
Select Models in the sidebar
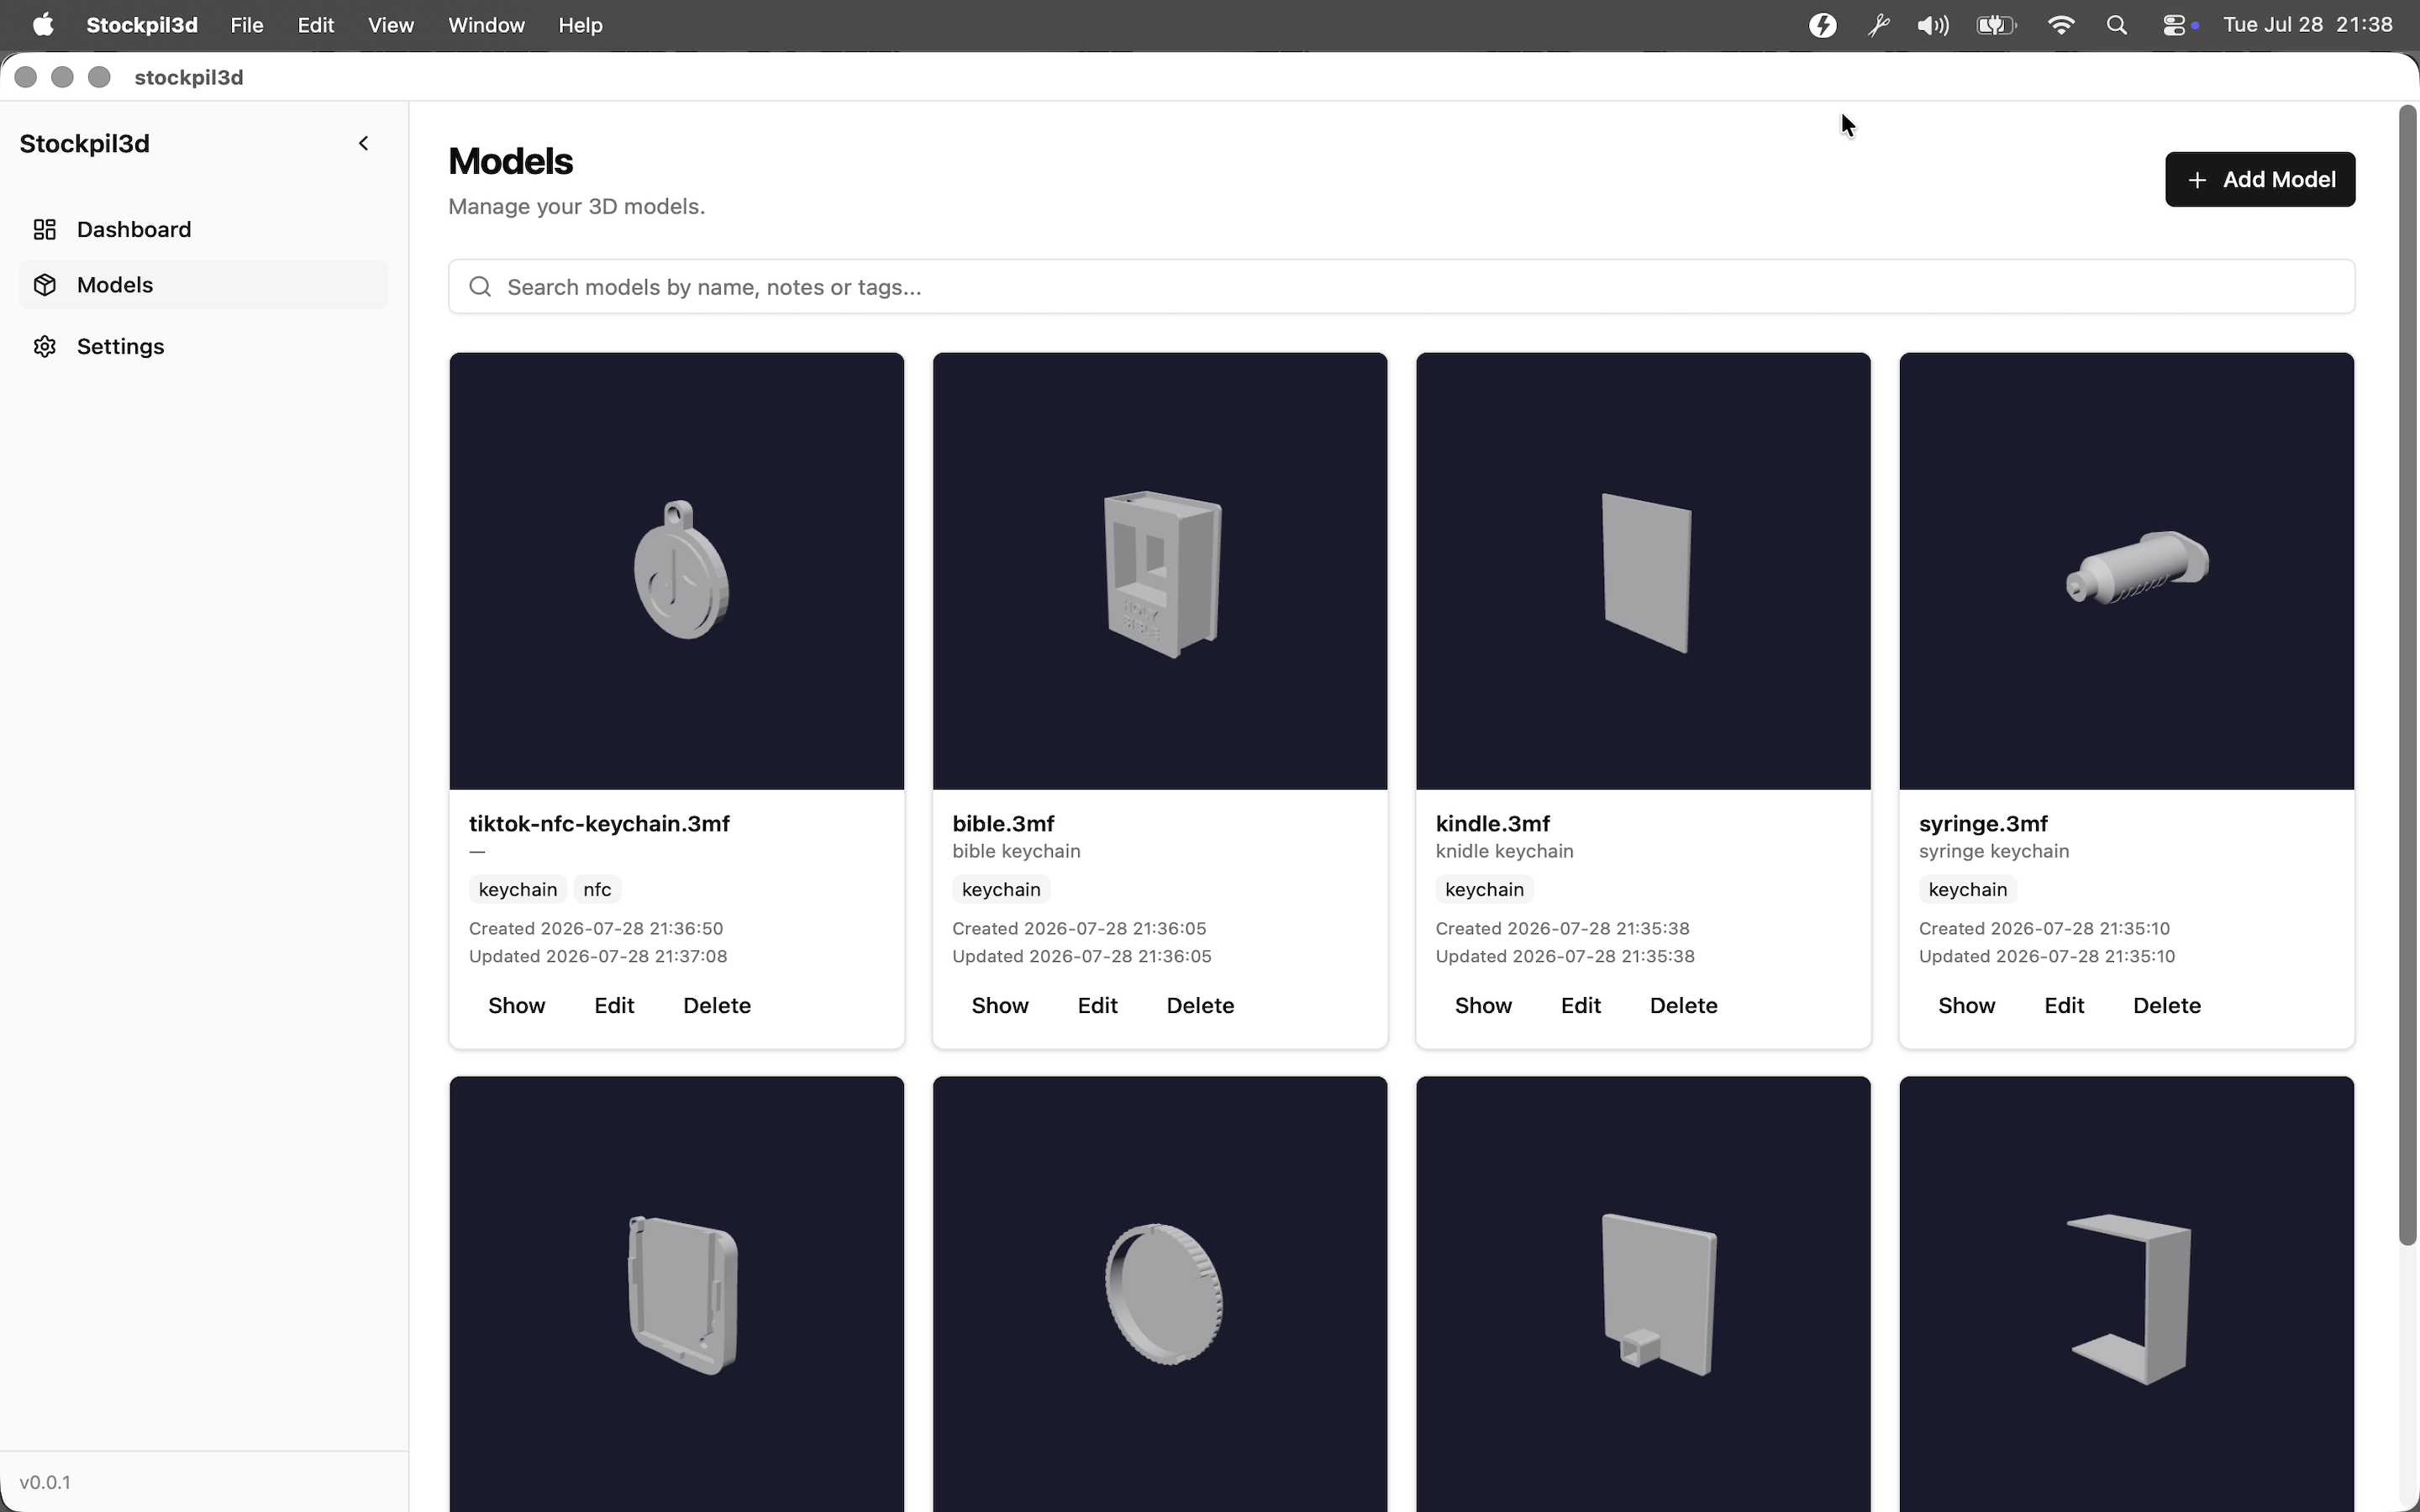click(x=204, y=285)
